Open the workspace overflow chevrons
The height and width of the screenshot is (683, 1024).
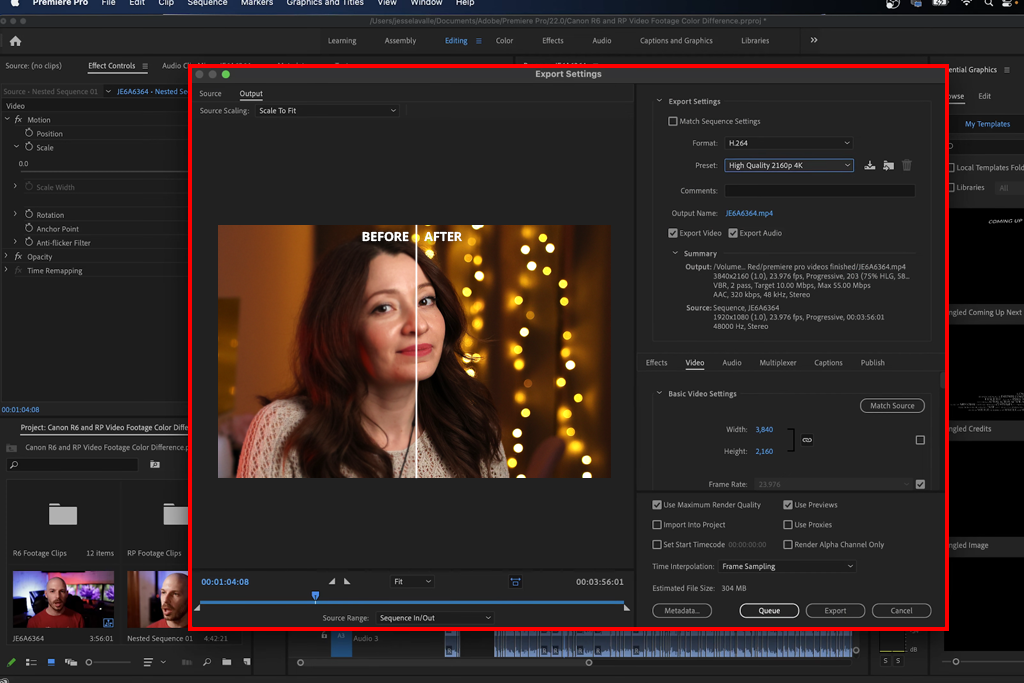point(814,40)
